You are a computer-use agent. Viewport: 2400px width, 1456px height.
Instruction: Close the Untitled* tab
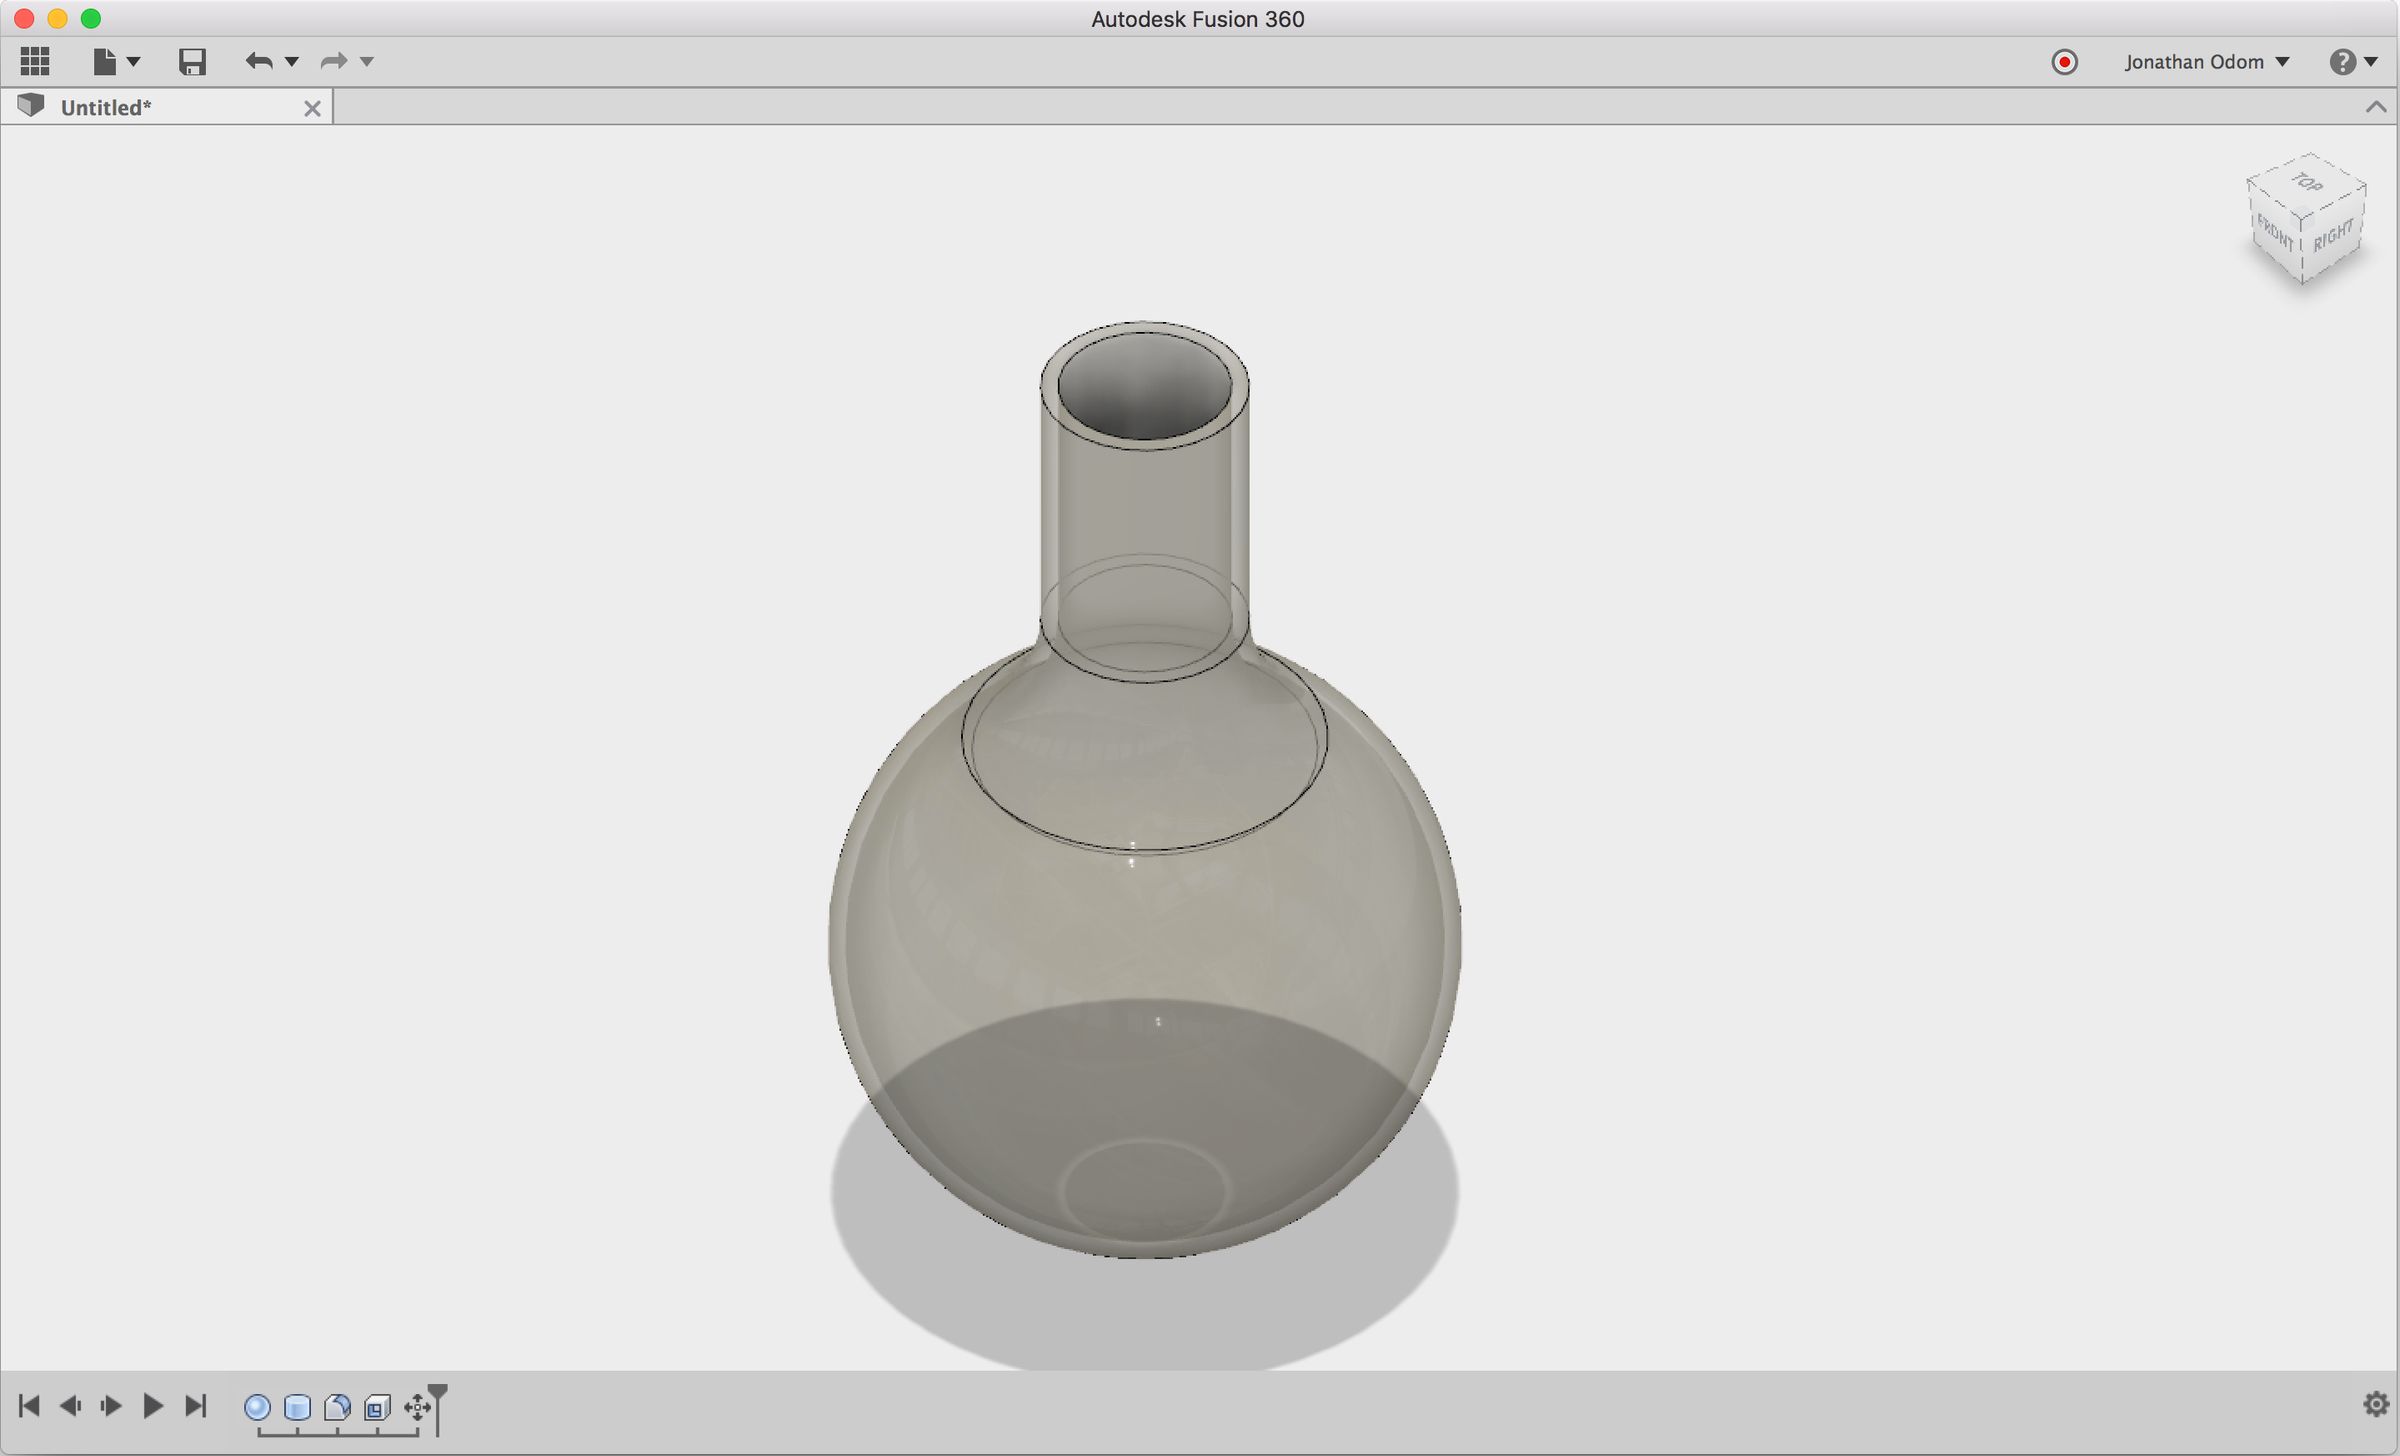click(x=312, y=108)
